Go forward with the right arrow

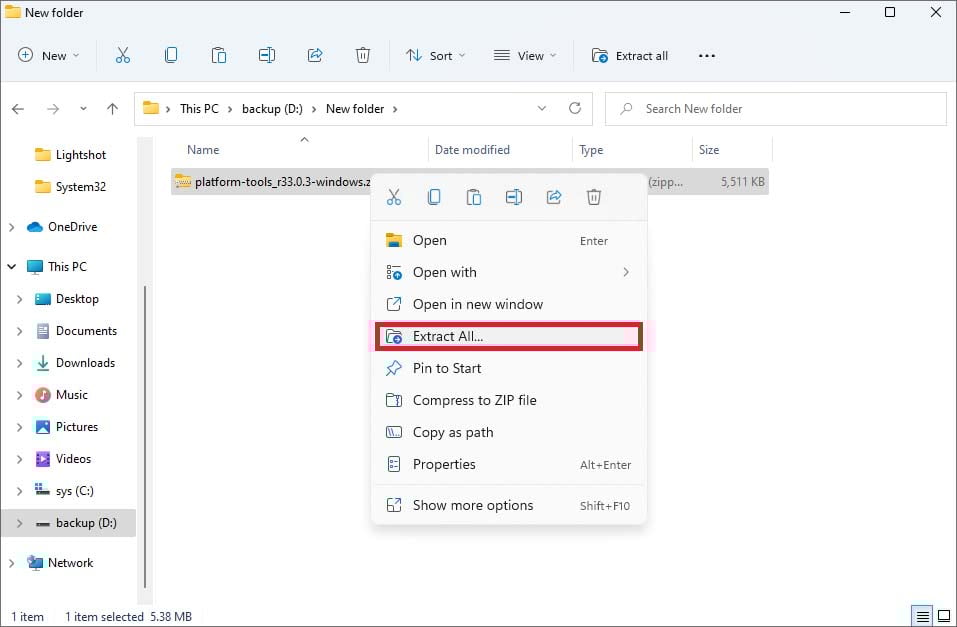pos(53,109)
